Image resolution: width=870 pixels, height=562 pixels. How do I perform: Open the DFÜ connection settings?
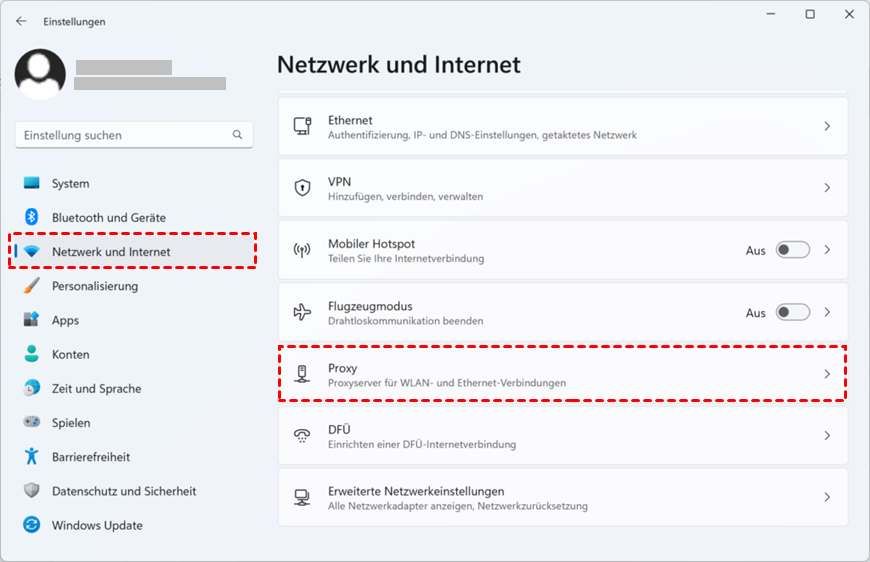[560, 436]
